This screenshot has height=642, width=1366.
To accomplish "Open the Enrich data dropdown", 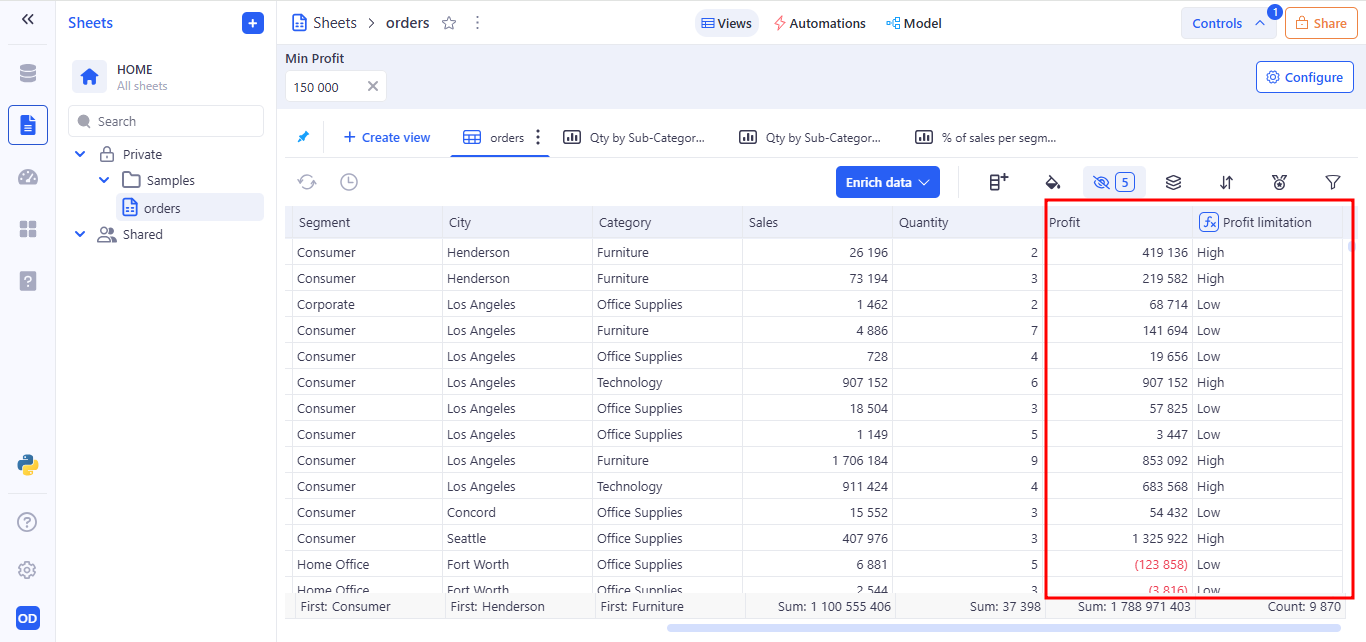I will (x=887, y=182).
